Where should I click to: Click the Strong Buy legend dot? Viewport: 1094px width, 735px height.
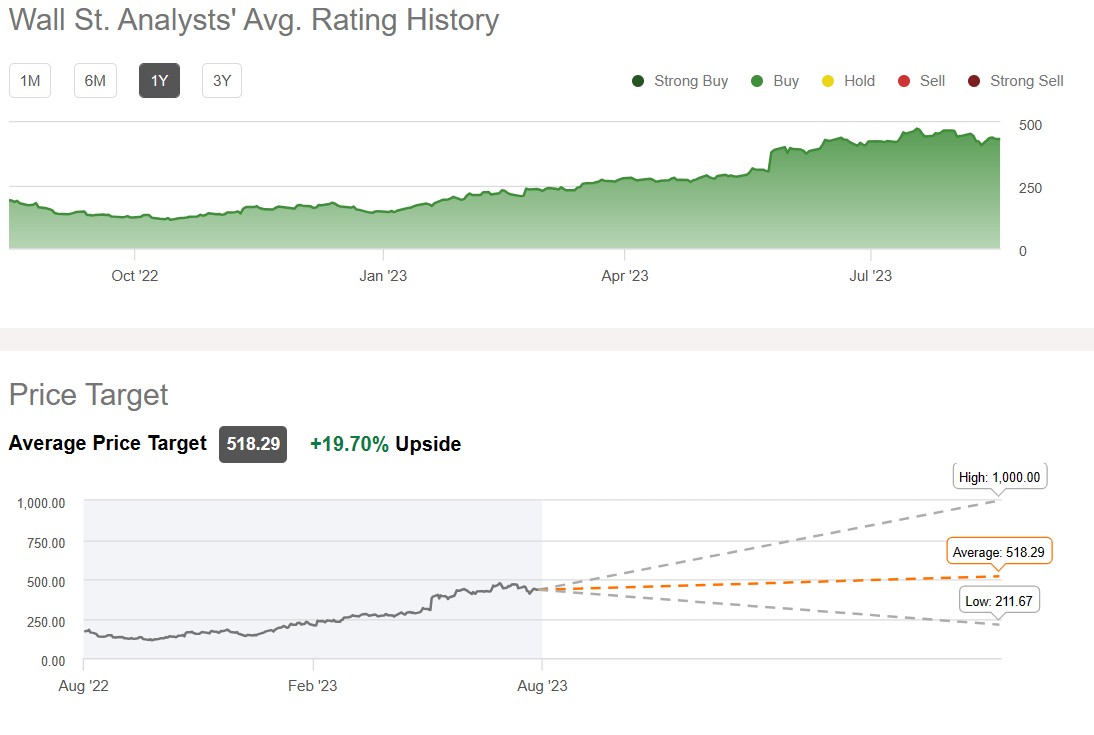coord(638,81)
